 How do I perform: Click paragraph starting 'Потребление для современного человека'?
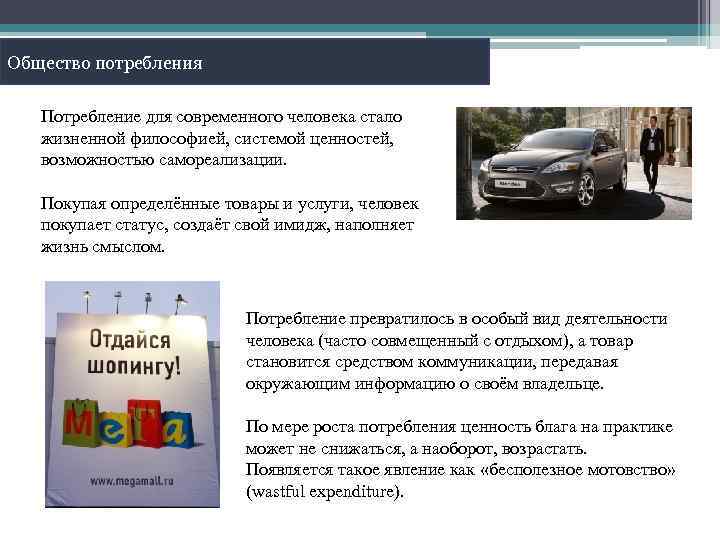tap(221, 138)
